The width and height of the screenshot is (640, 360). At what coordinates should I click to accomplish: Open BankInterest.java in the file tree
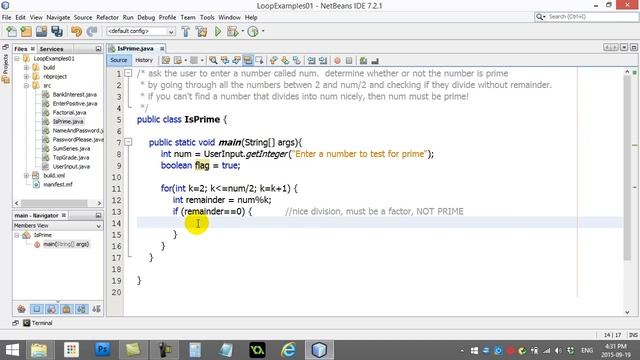pyautogui.click(x=75, y=94)
